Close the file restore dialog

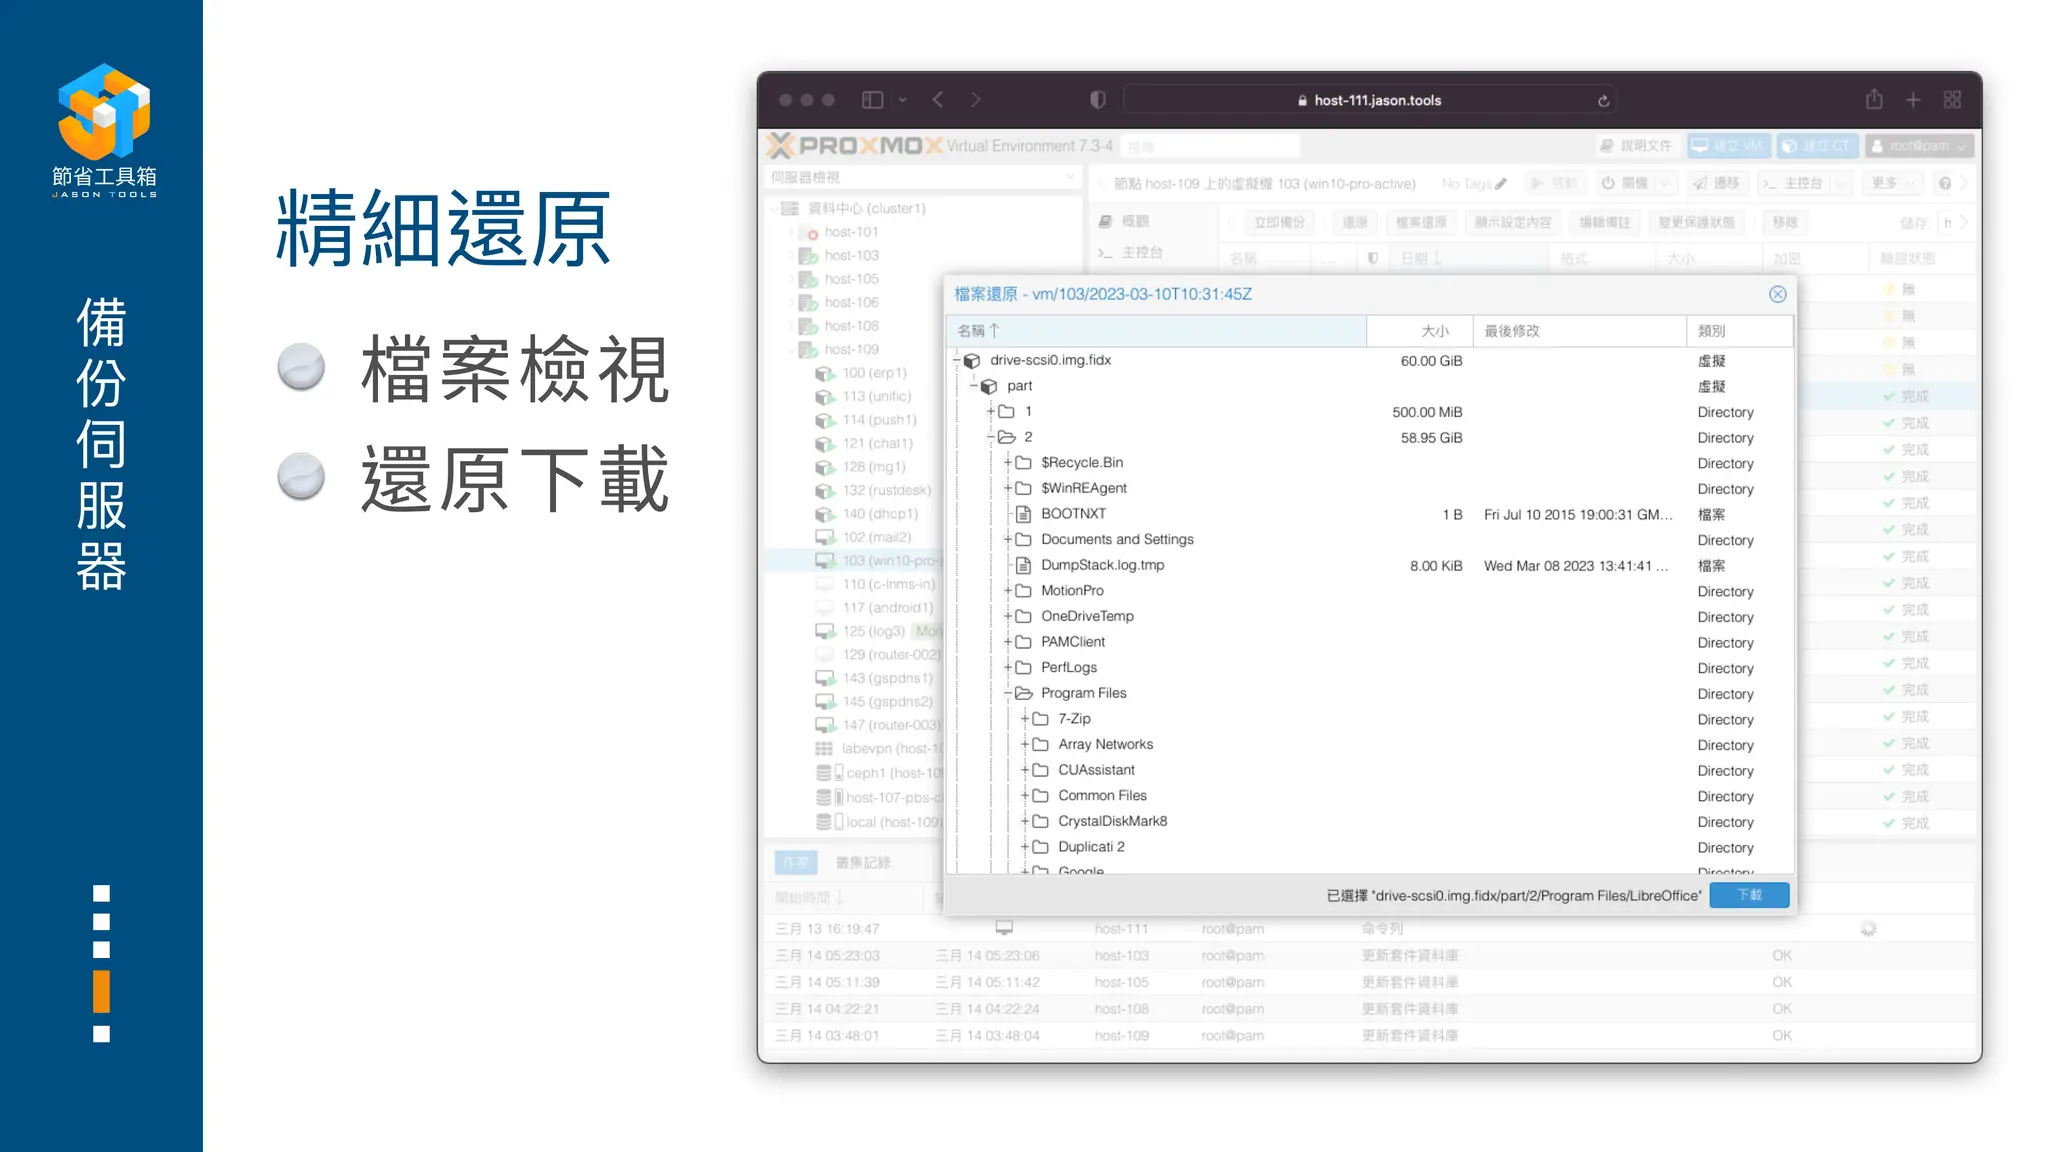coord(1777,294)
